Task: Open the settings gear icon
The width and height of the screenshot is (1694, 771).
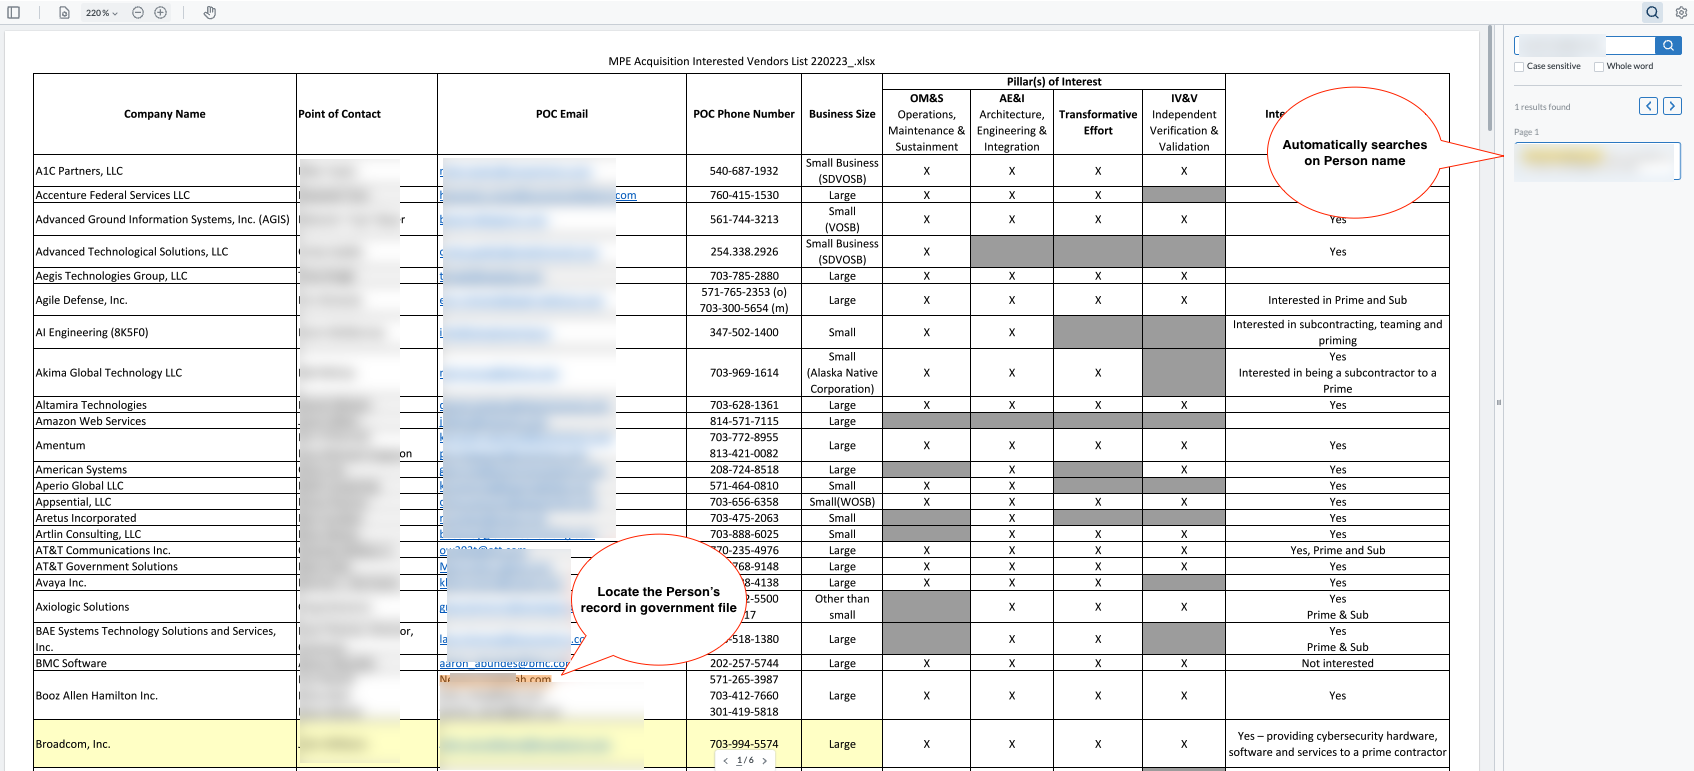Action: [x=1681, y=13]
